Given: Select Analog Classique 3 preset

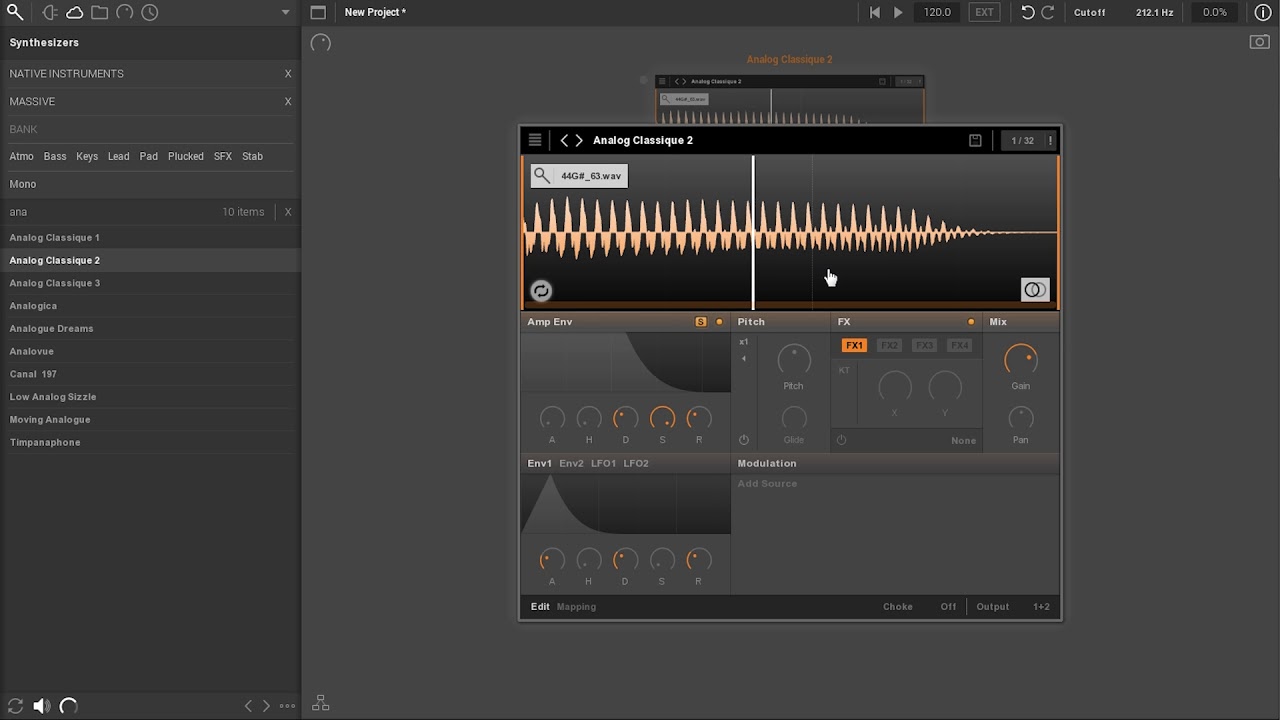Looking at the screenshot, I should point(150,283).
